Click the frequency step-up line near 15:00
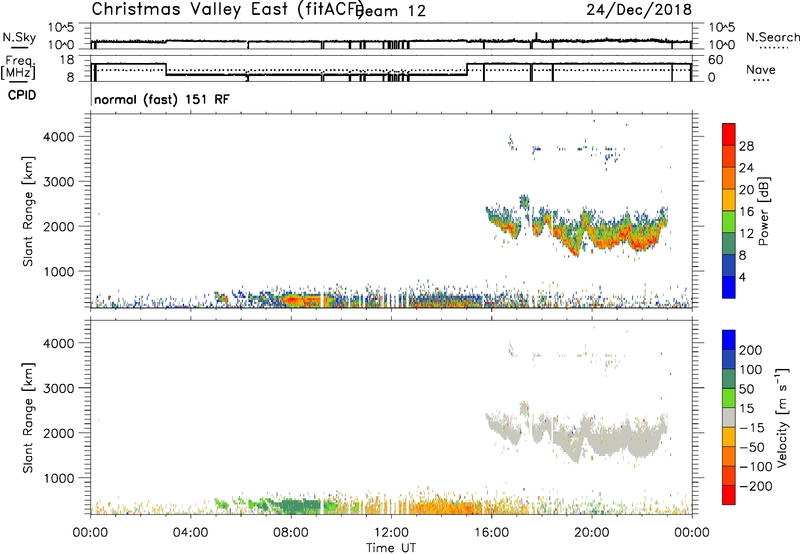The image size is (800, 554). click(x=467, y=69)
